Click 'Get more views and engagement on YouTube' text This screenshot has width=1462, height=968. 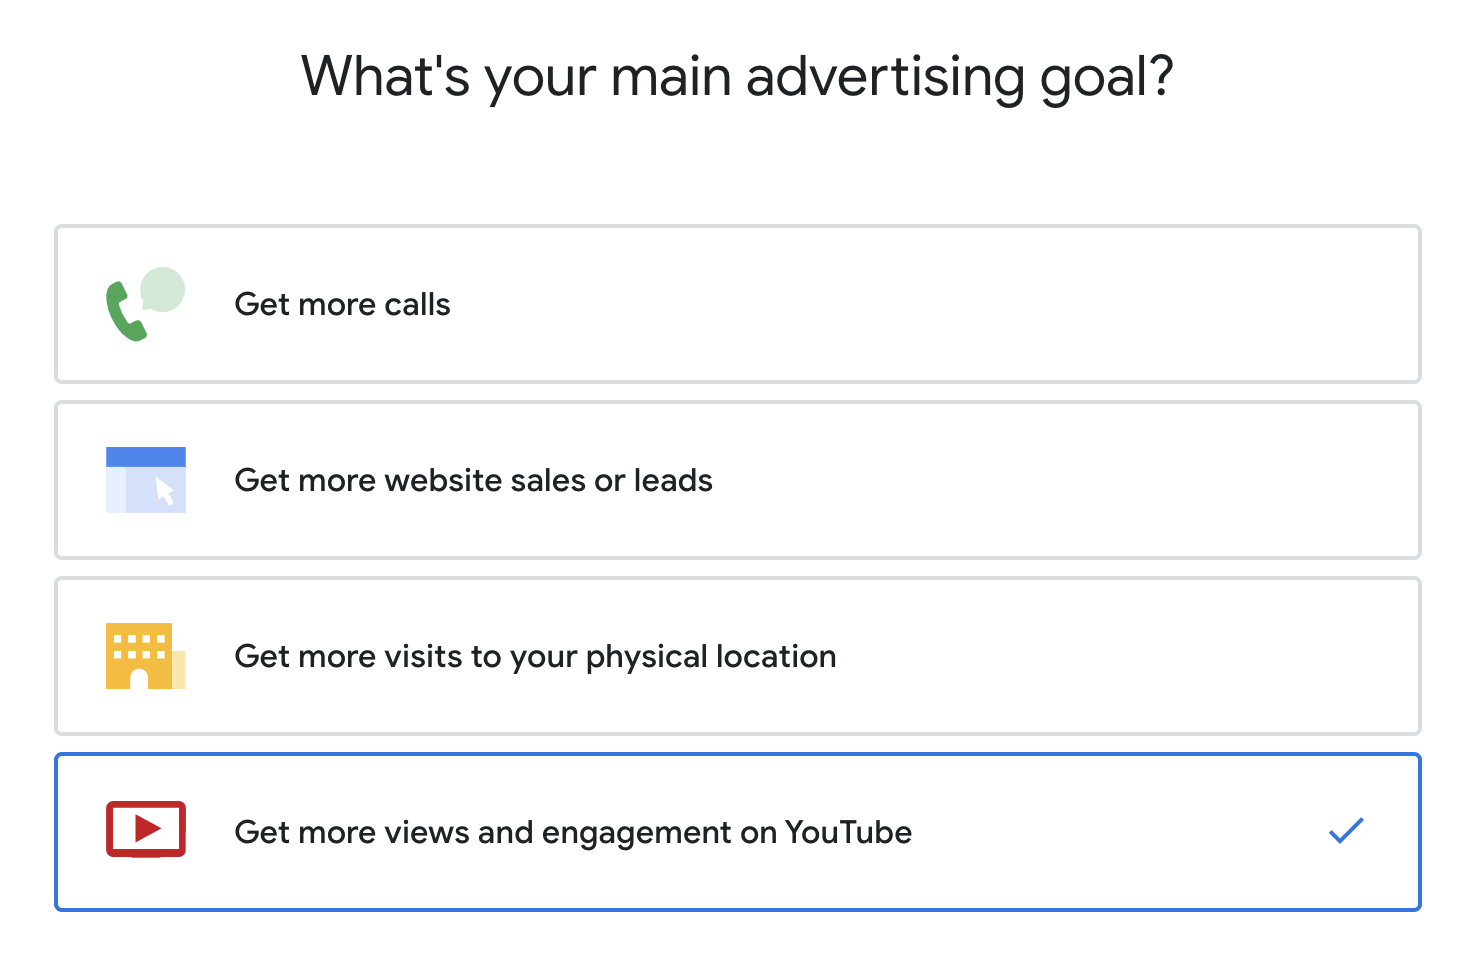coord(573,832)
